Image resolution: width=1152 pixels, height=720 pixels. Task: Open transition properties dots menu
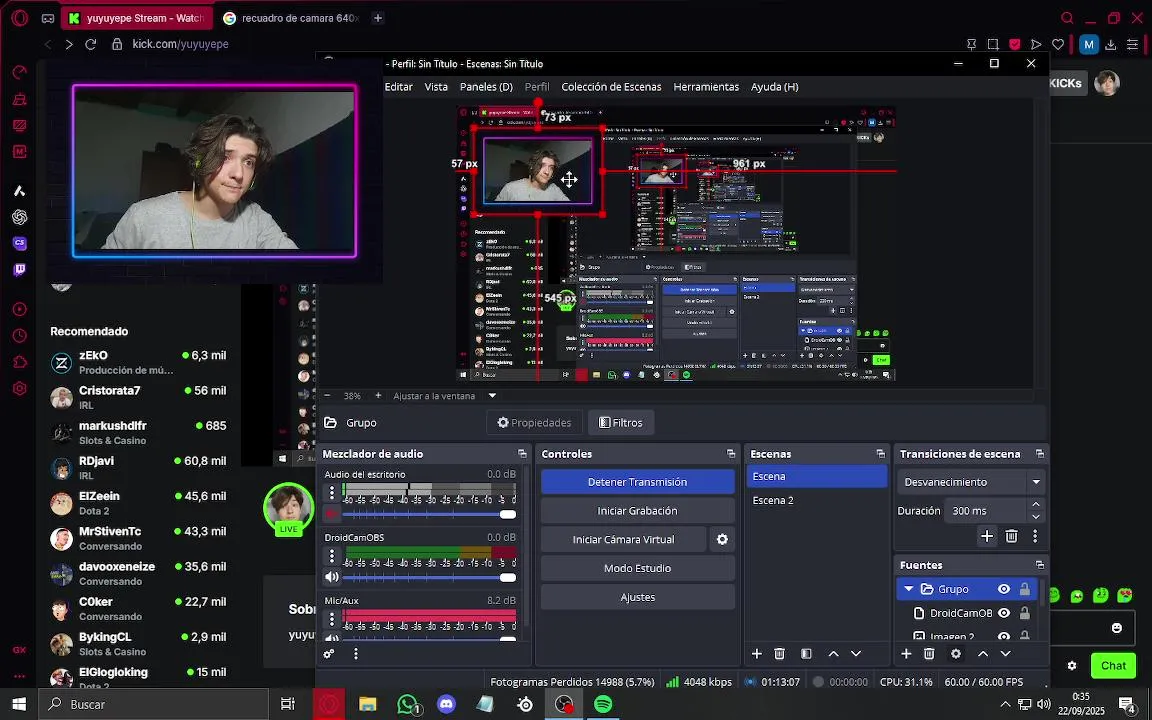coord(1035,536)
